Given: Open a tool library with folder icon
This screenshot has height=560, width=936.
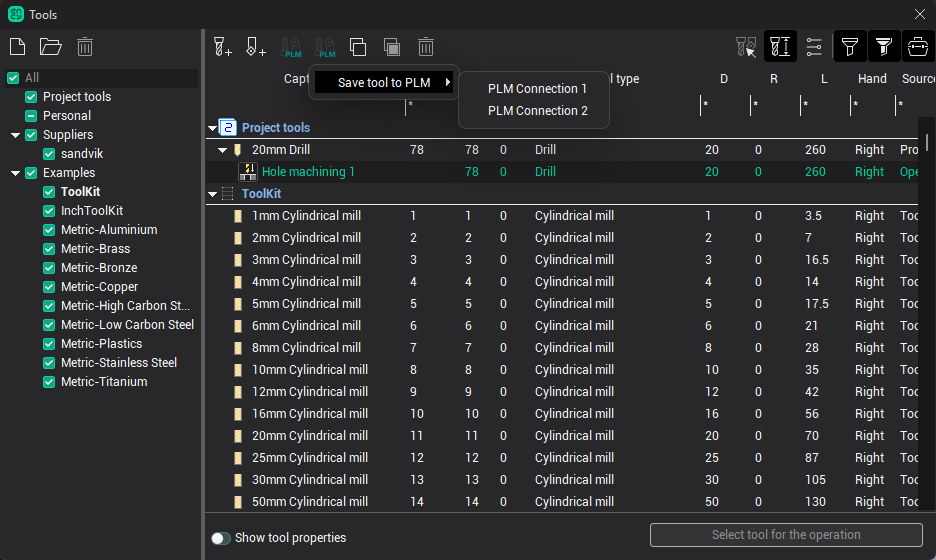Looking at the screenshot, I should (50, 46).
